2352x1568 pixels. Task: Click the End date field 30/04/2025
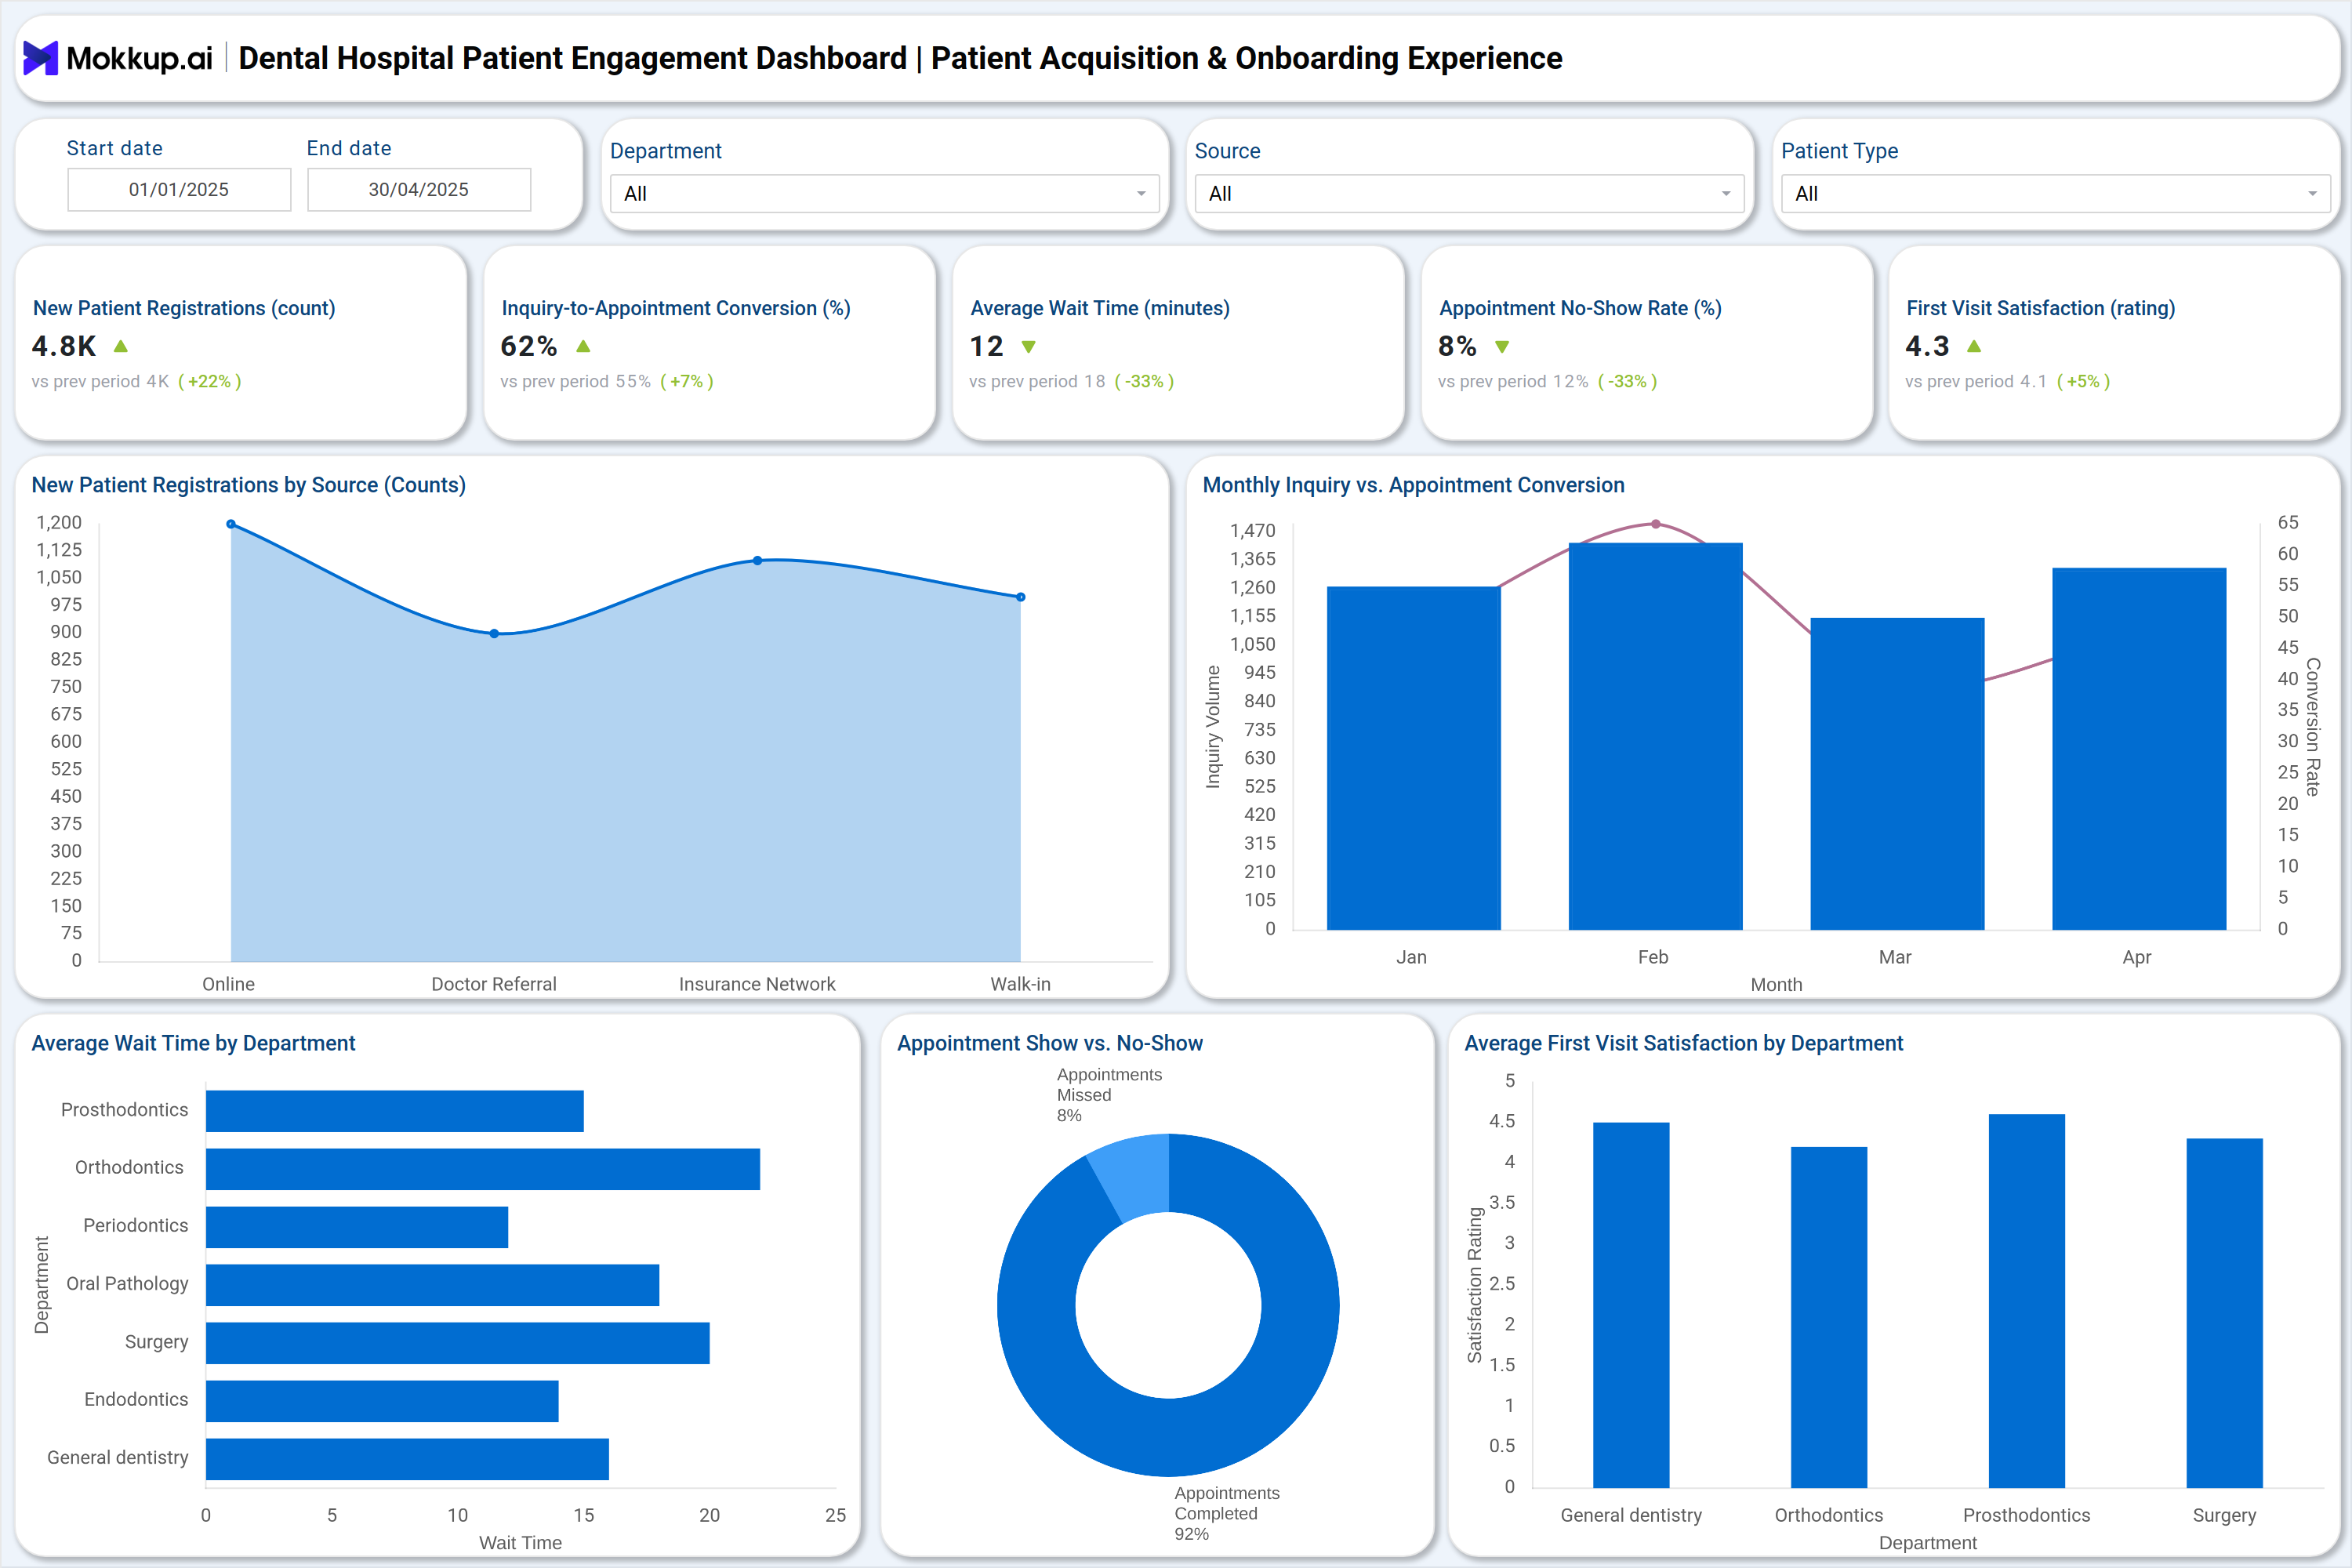tap(419, 190)
